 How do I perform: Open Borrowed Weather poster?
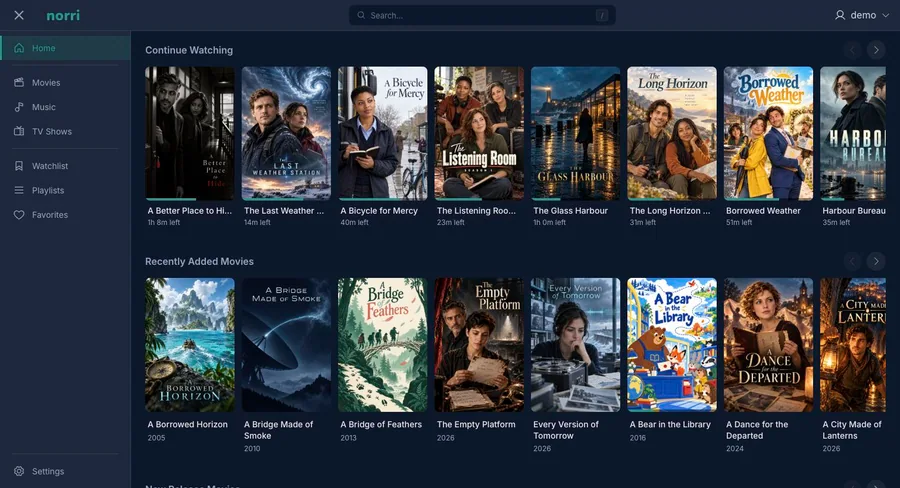(x=769, y=133)
